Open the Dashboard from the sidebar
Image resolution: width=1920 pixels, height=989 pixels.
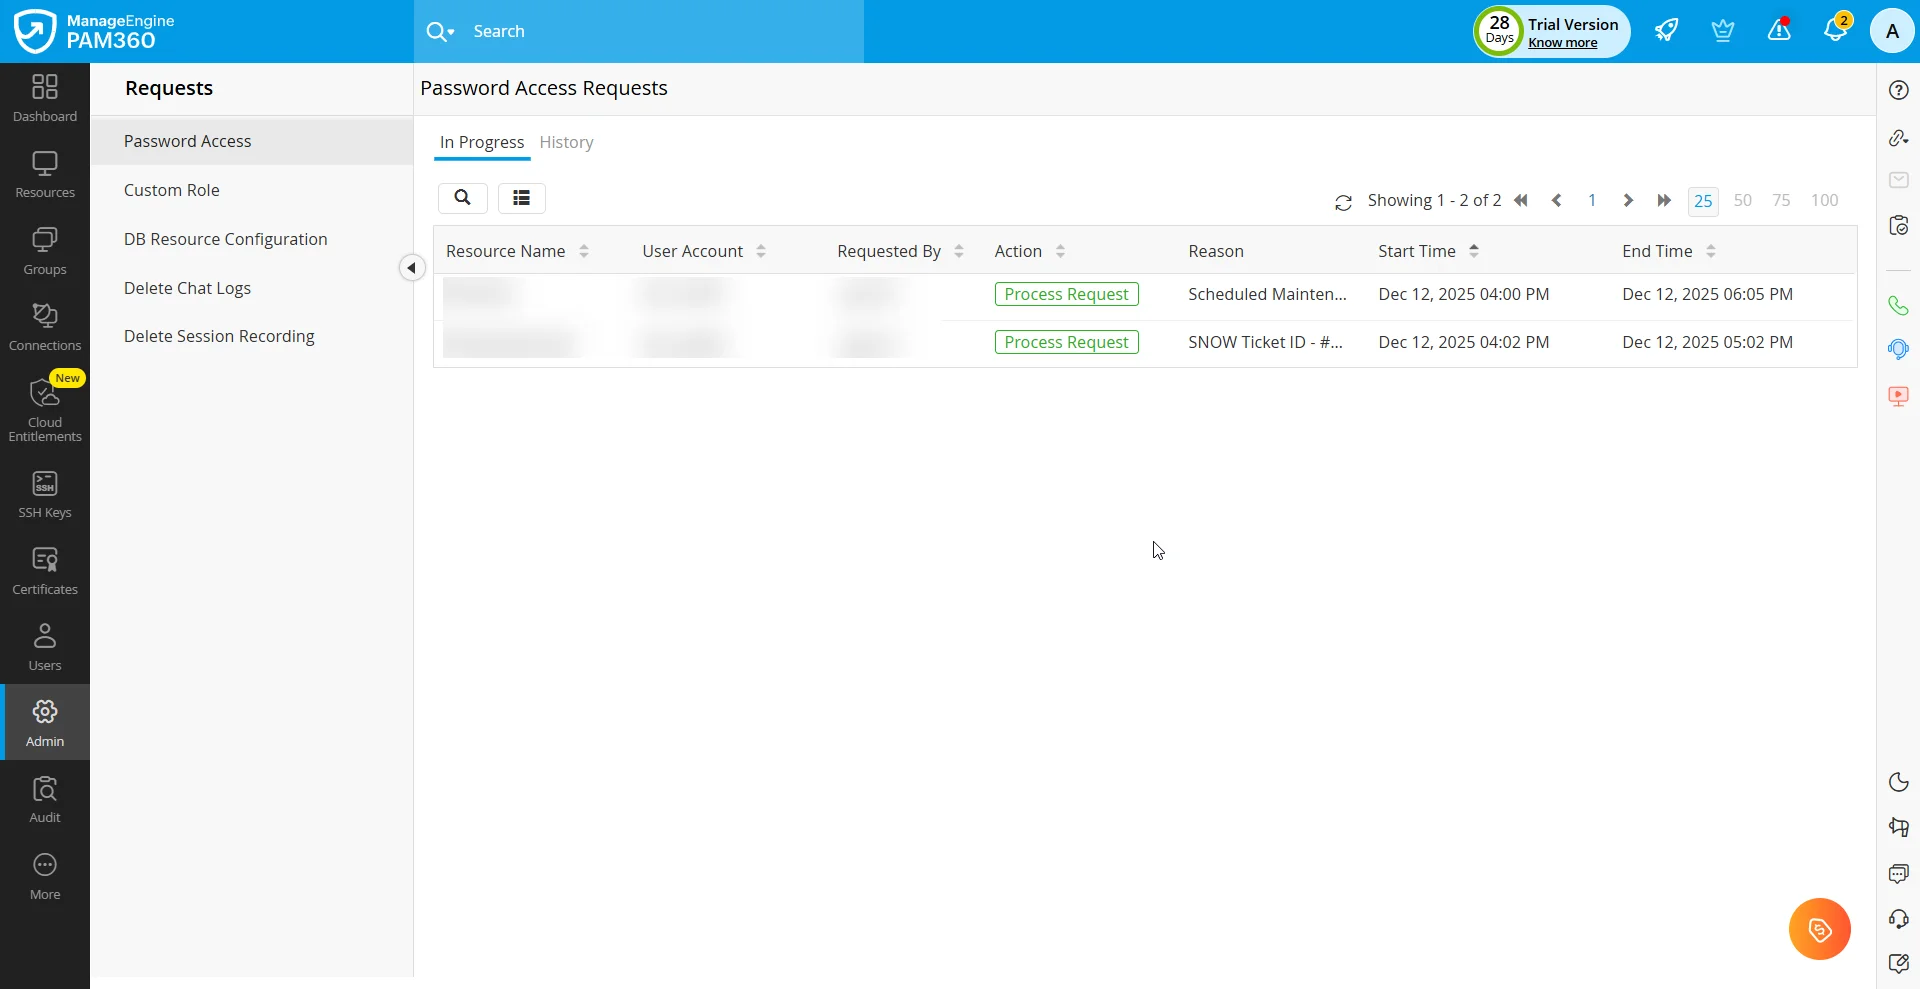click(x=45, y=98)
